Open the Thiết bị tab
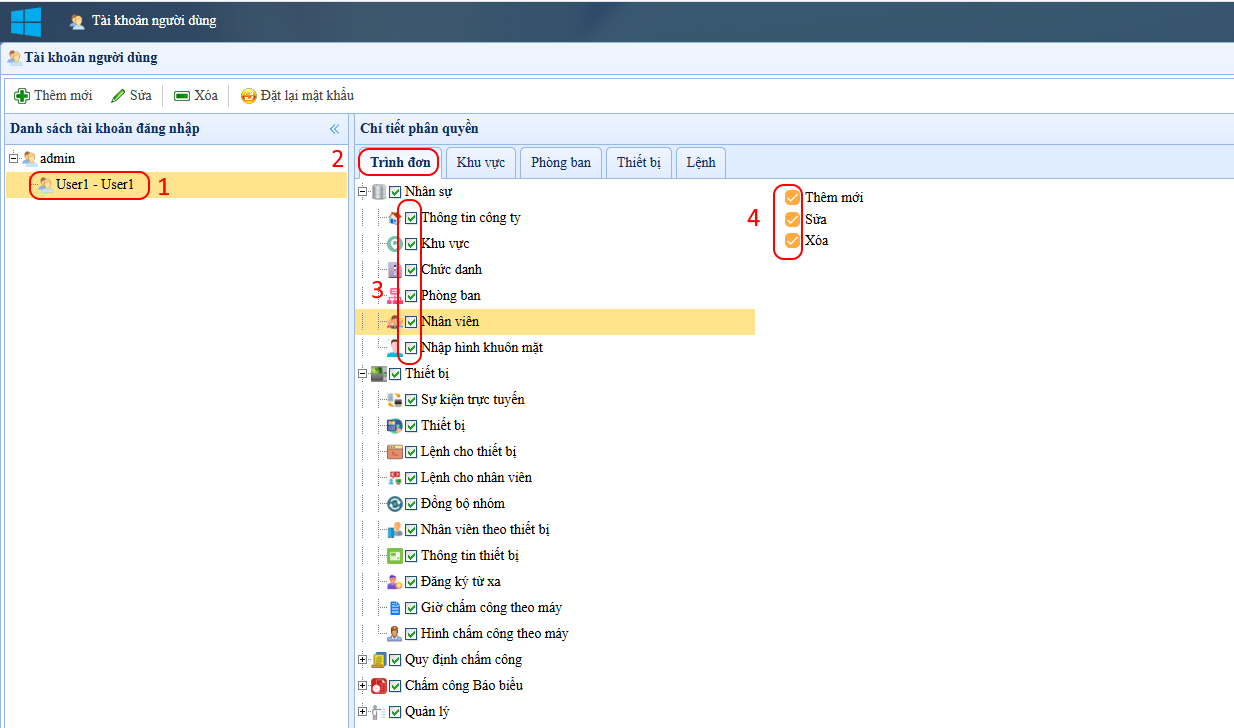This screenshot has height=728, width=1234. coord(638,163)
